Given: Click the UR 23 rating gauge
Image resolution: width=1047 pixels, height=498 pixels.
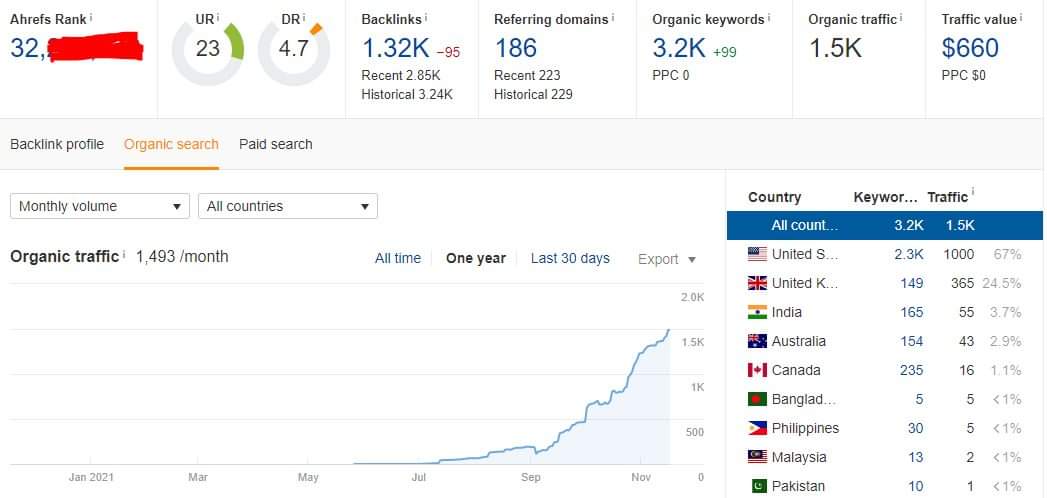Looking at the screenshot, I should click(x=208, y=48).
